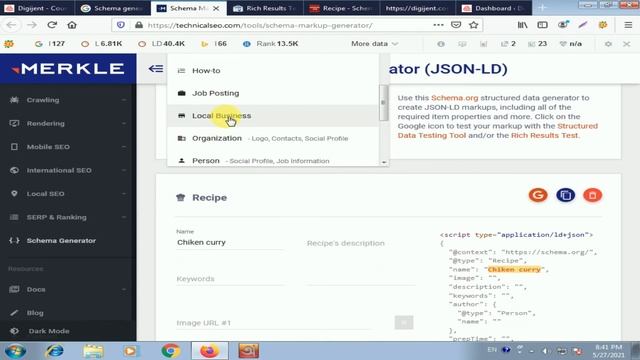640x360 pixels.
Task: Open a new browser tab
Action: (542, 8)
